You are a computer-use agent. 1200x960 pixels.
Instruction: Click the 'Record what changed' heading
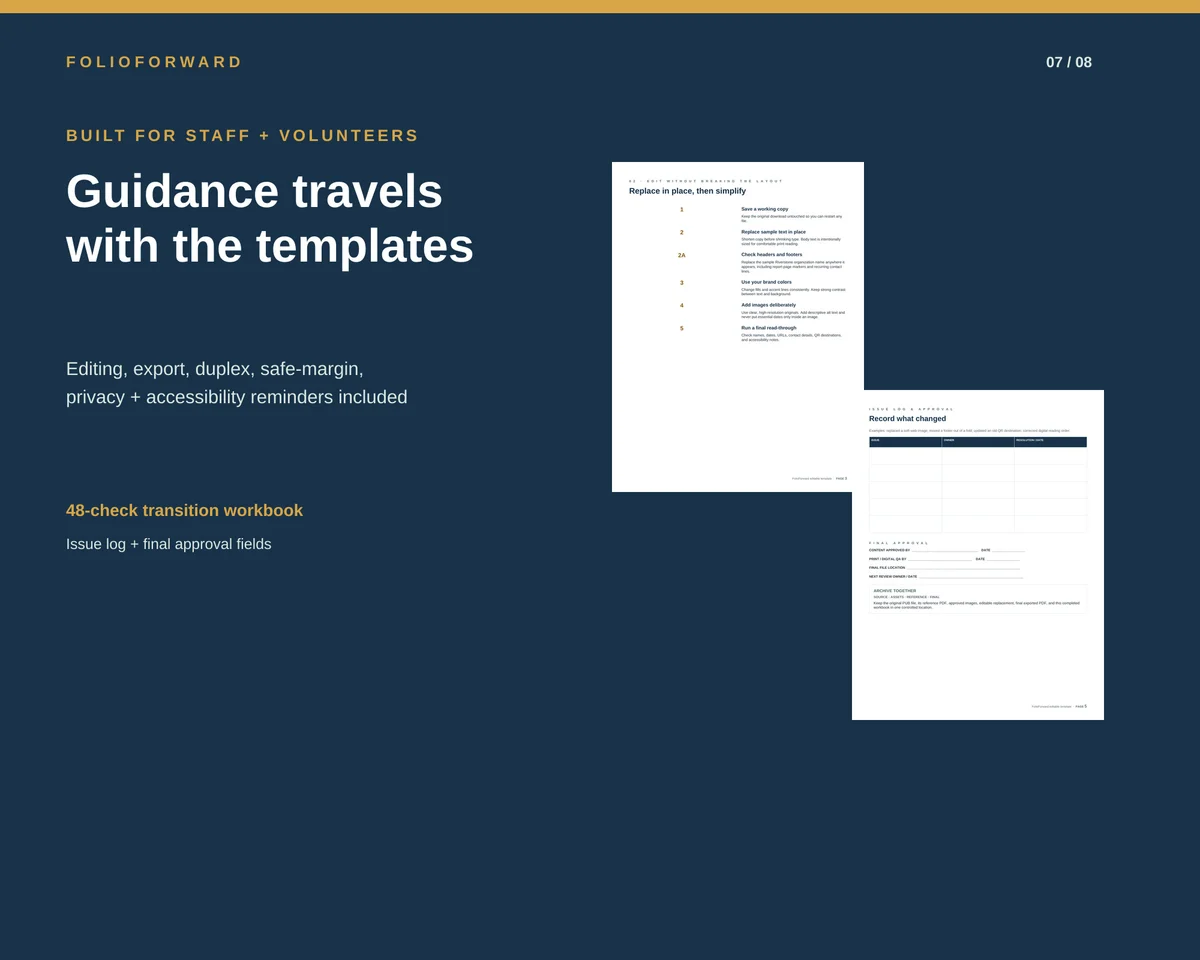[x=907, y=419]
